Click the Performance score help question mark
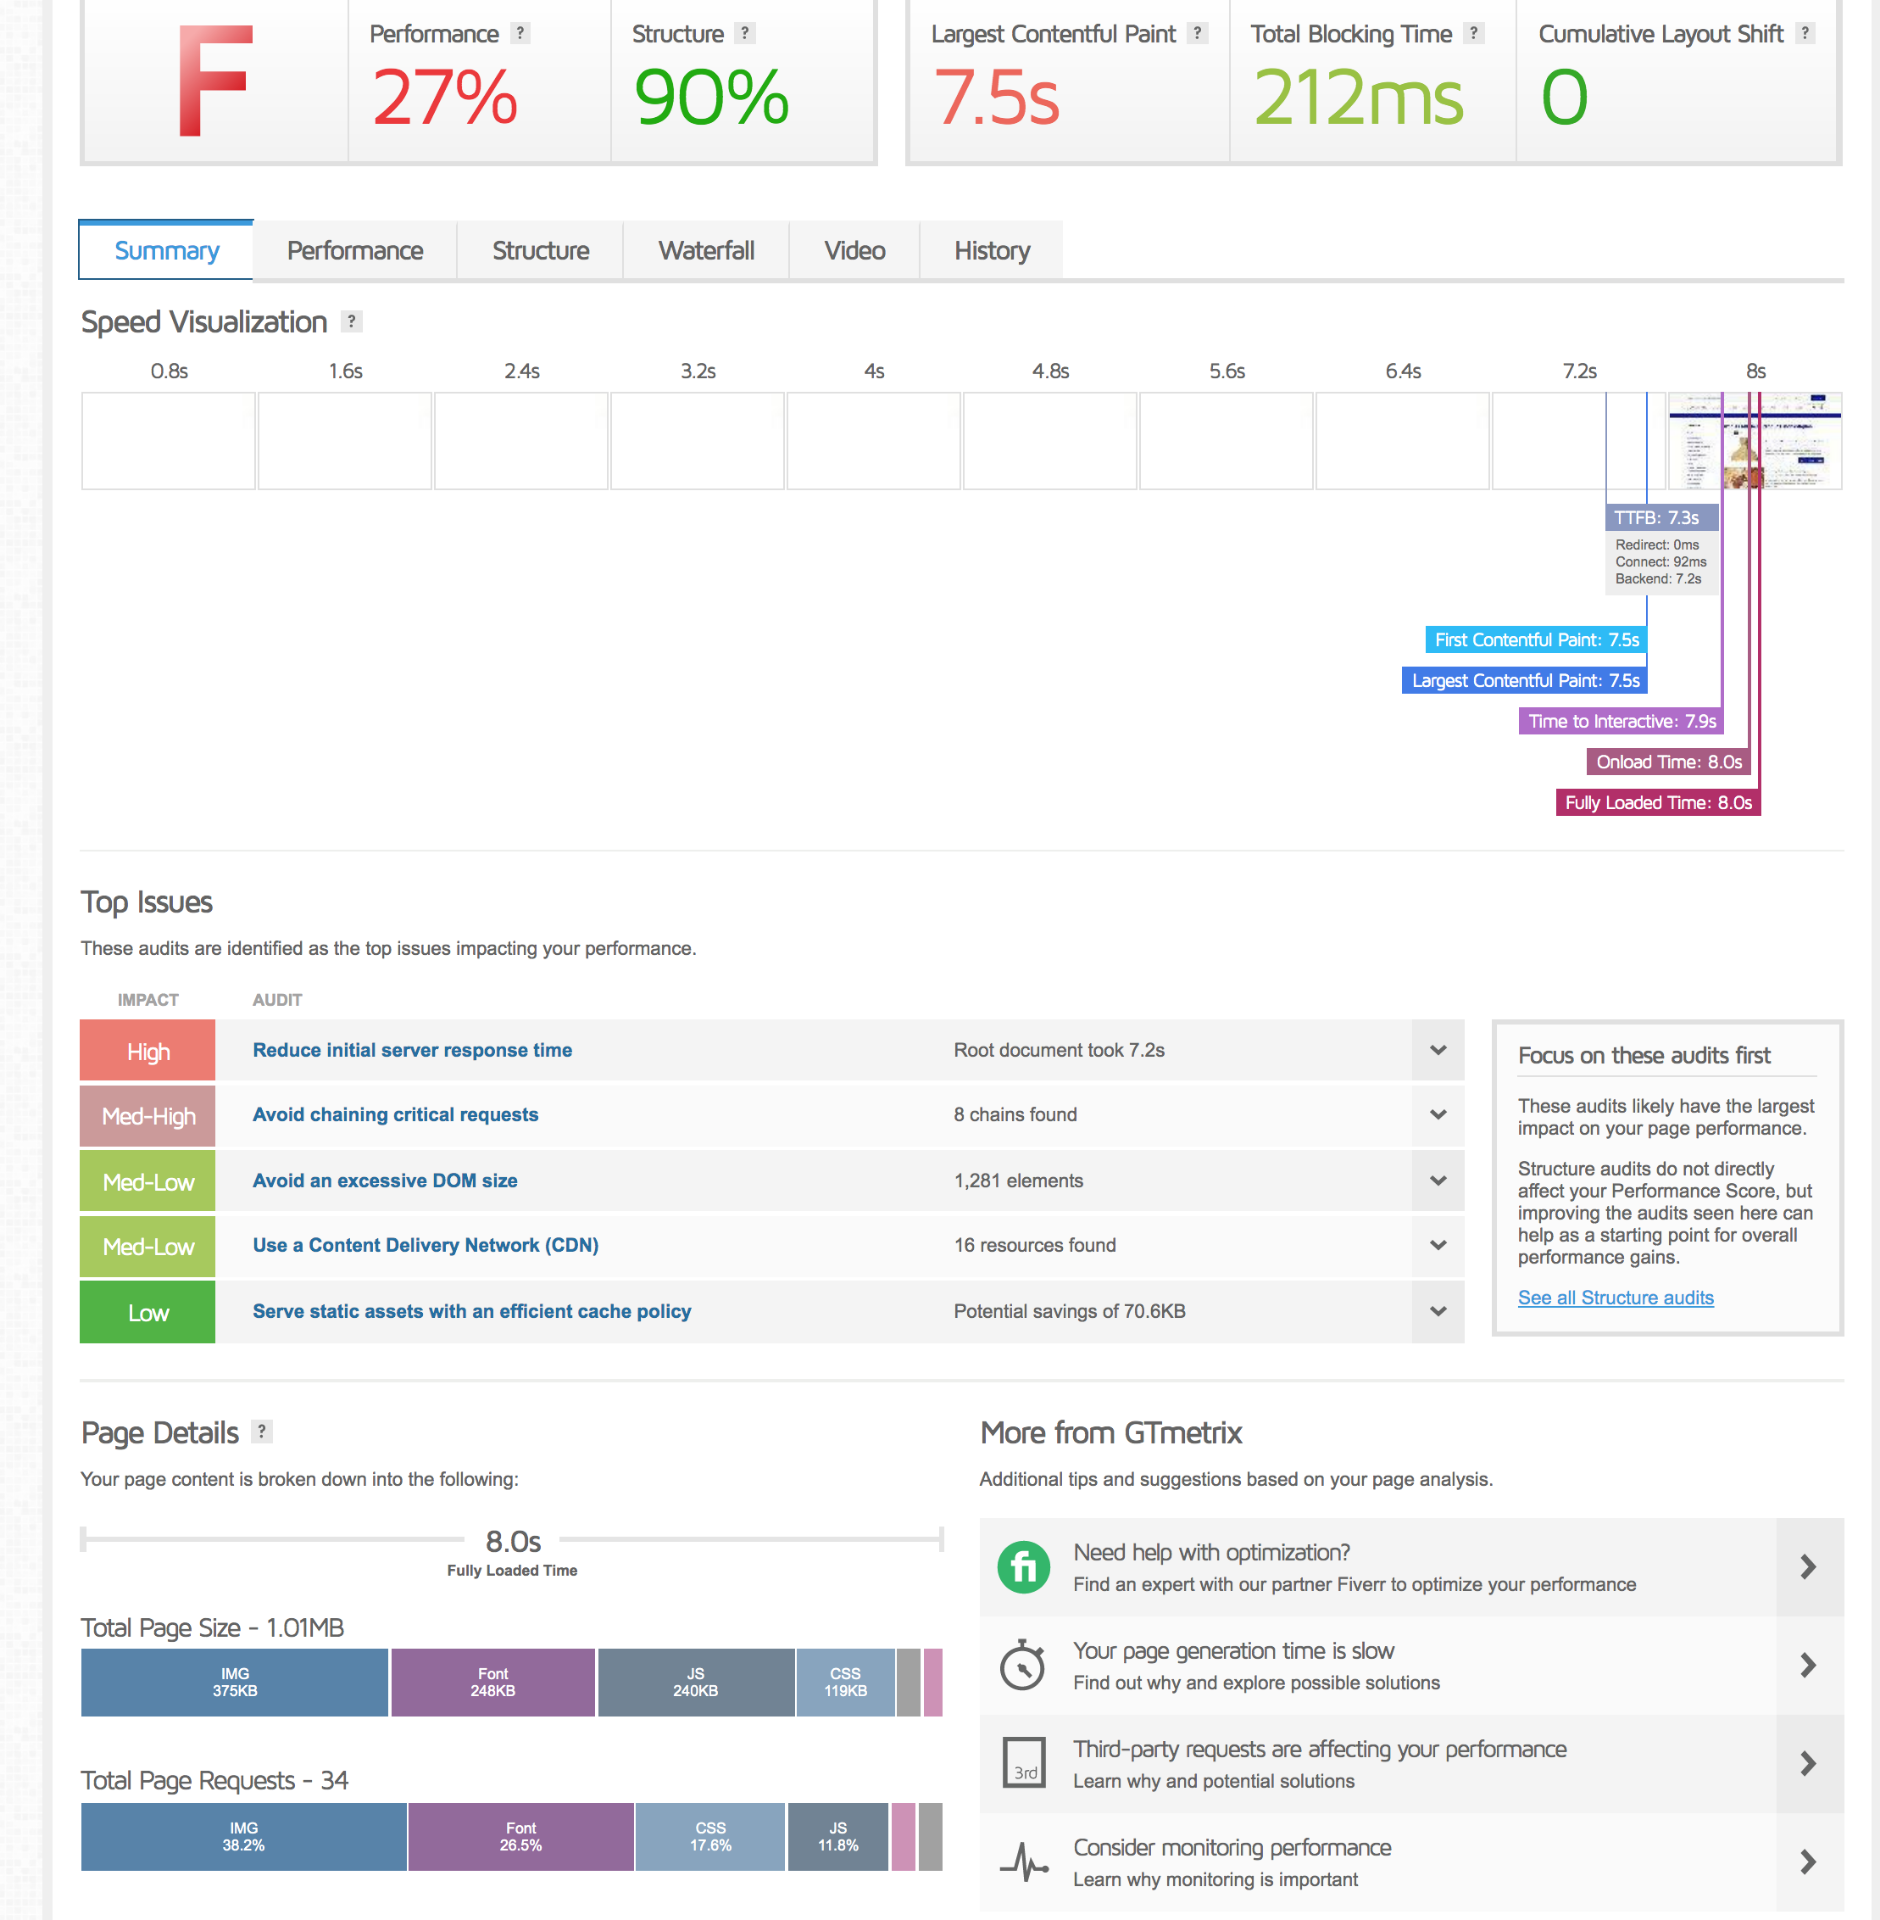Screen dimensions: 1880x1920 [520, 33]
